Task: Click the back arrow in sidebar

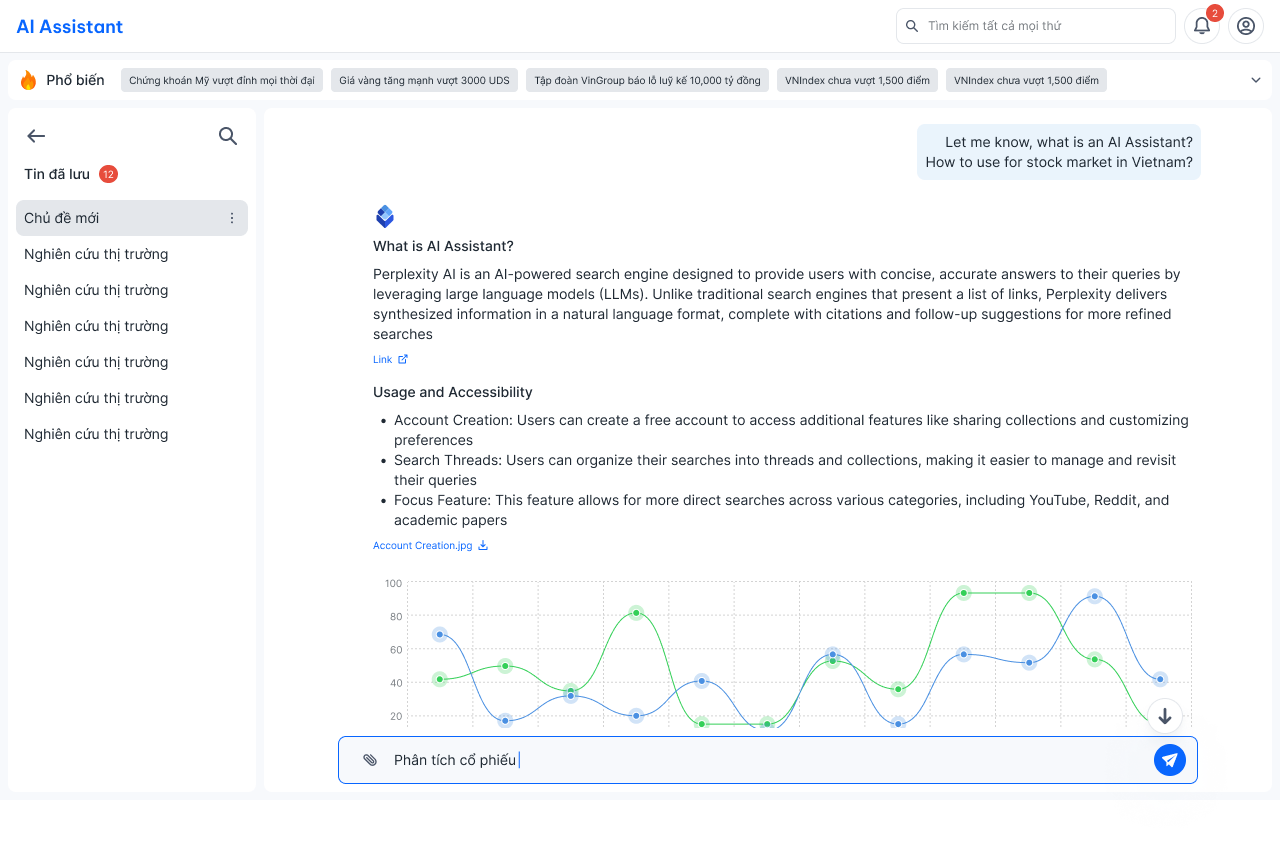Action: tap(36, 136)
